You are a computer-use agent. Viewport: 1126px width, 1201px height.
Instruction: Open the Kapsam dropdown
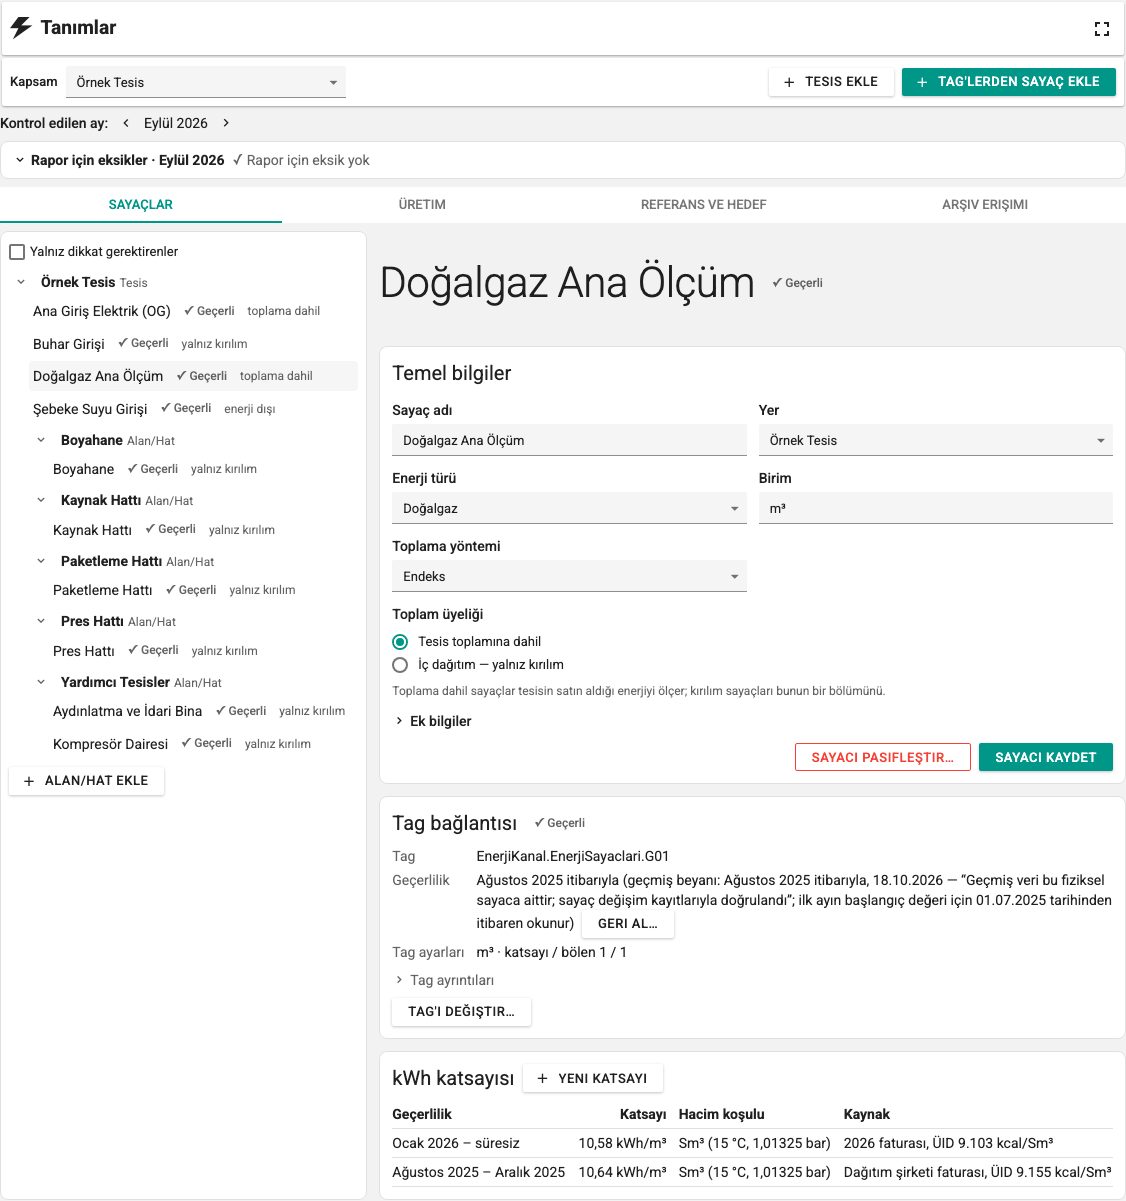205,82
